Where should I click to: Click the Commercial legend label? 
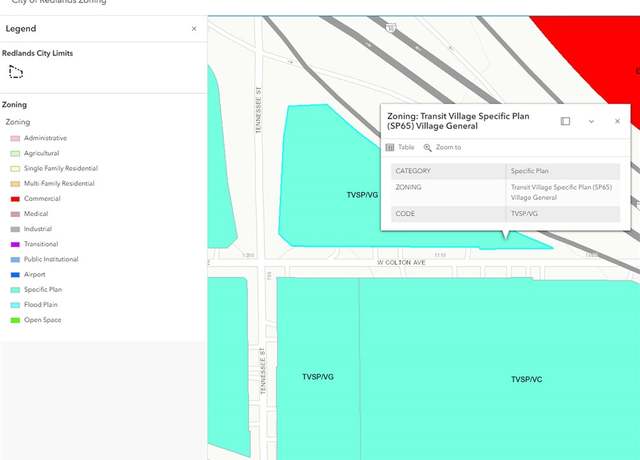point(42,199)
